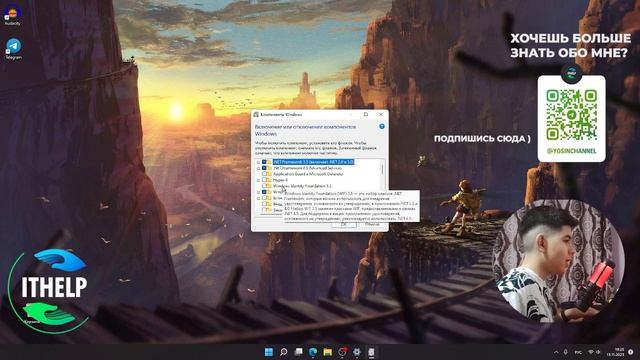Image resolution: width=640 pixels, height=360 pixels.
Task: Click OK in Windows Features dialog
Action: pyautogui.click(x=344, y=224)
